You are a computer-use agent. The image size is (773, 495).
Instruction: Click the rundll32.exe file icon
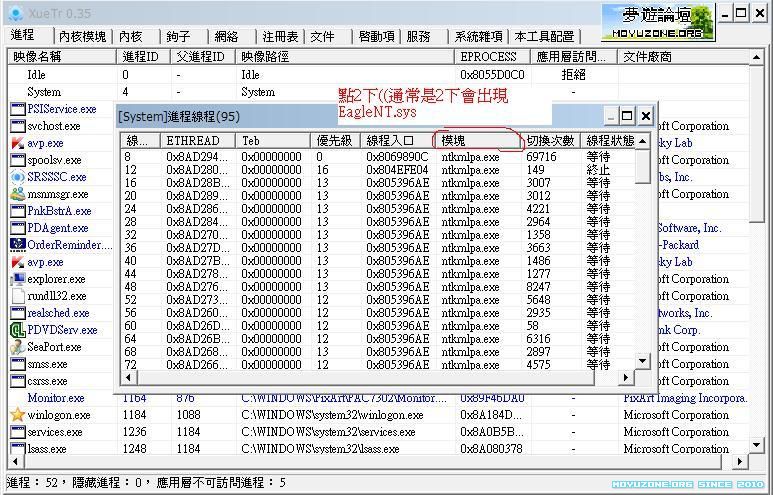tap(17, 296)
